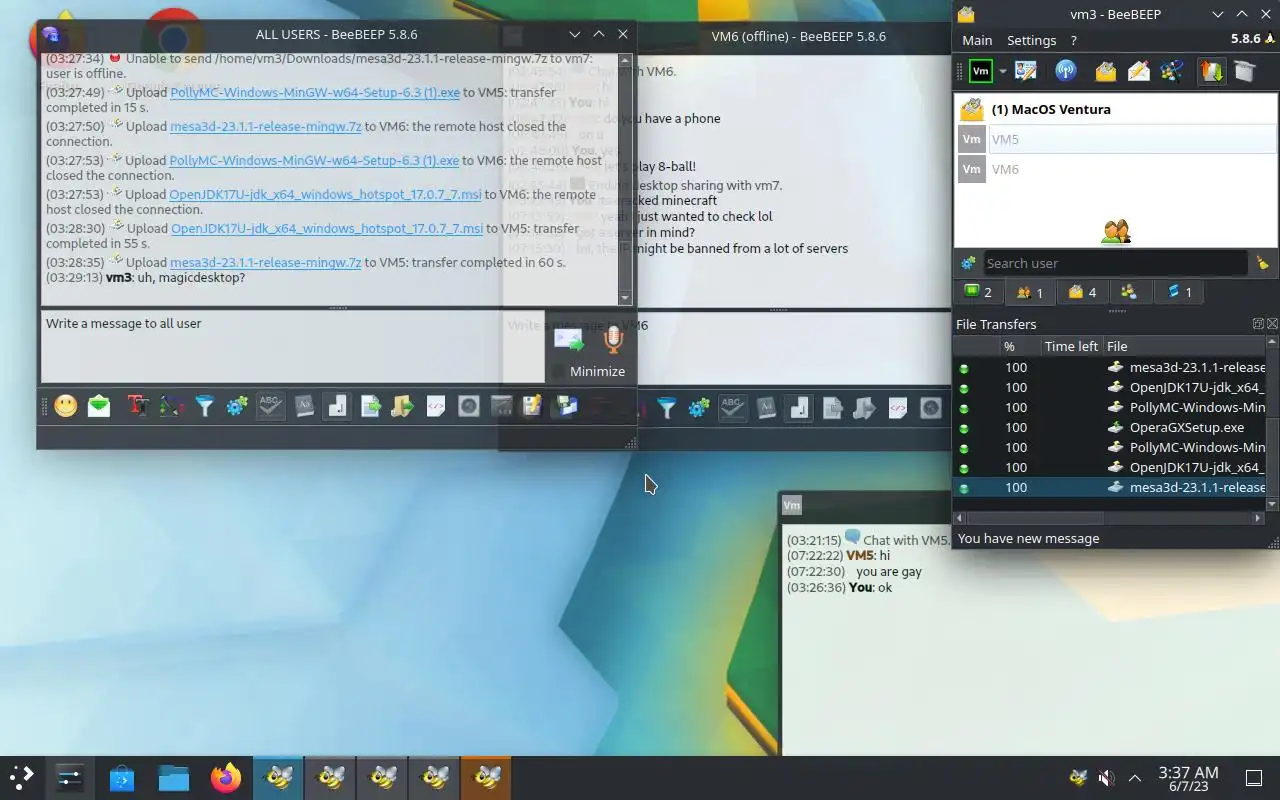Screen dimensions: 1280x800
Task: Click the send message arrow icon
Action: coord(568,340)
